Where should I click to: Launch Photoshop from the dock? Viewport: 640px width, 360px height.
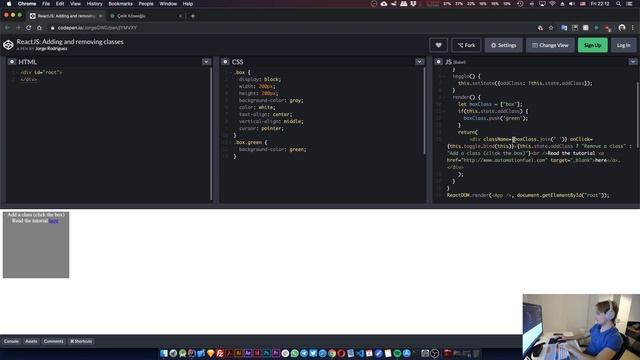(267, 353)
